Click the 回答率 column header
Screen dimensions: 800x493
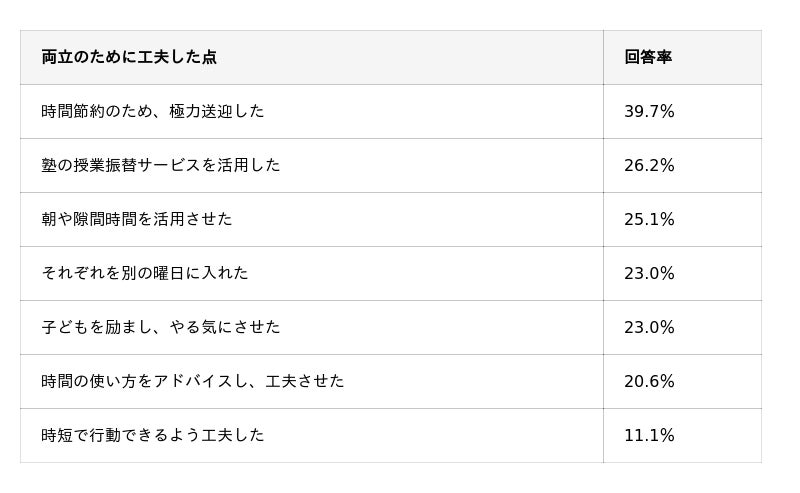[x=648, y=57]
